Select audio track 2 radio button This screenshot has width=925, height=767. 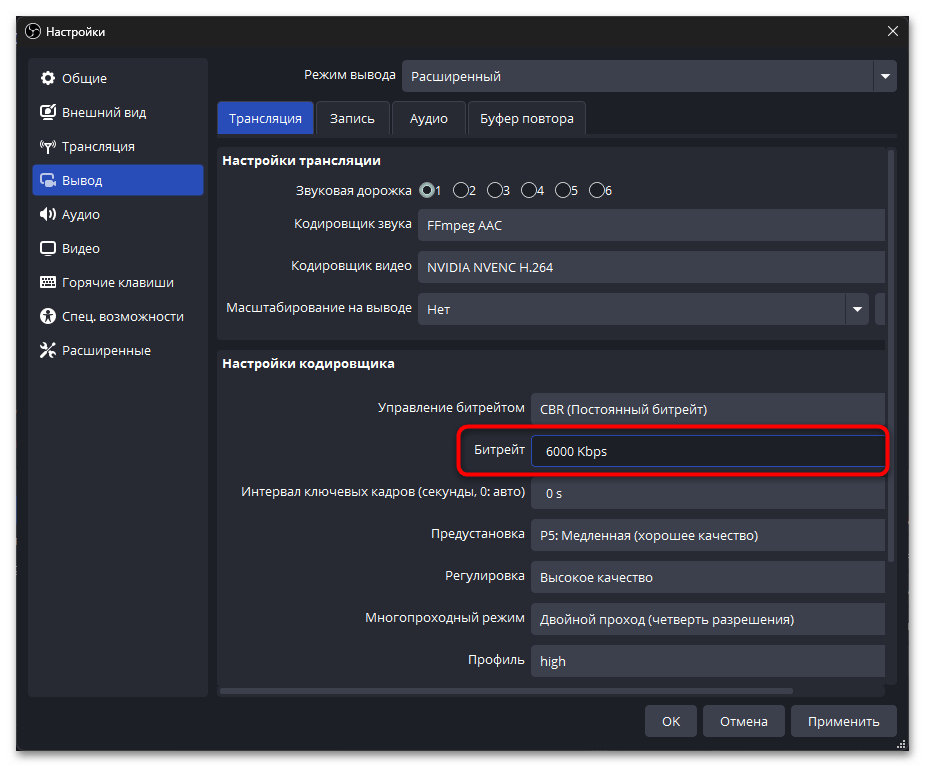coord(461,190)
